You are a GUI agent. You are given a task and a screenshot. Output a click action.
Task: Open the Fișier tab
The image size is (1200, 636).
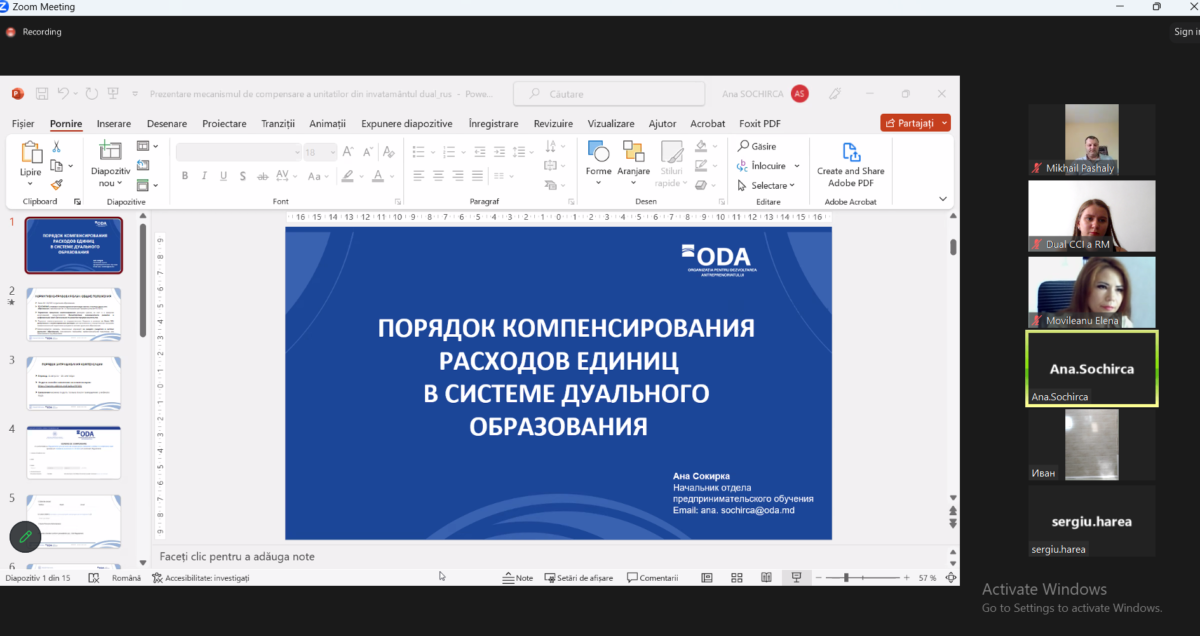23,124
